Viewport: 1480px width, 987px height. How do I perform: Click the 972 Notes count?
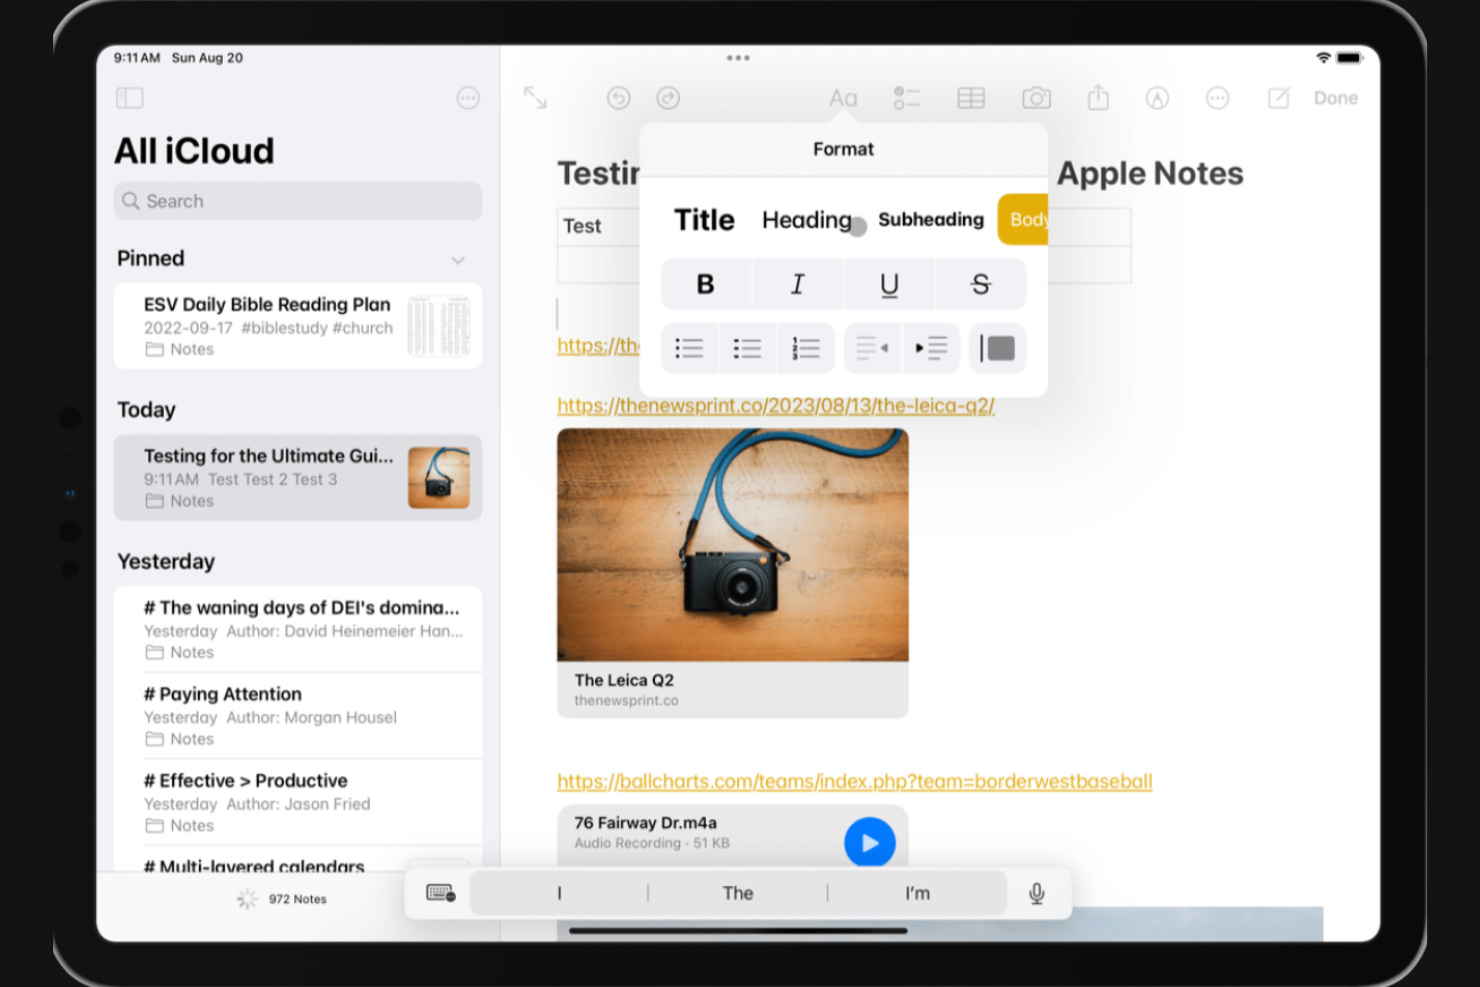(297, 899)
